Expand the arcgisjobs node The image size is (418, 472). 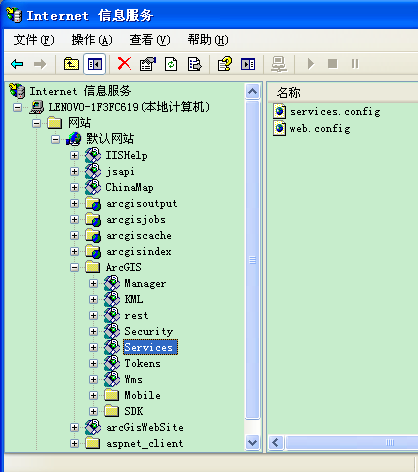point(74,219)
